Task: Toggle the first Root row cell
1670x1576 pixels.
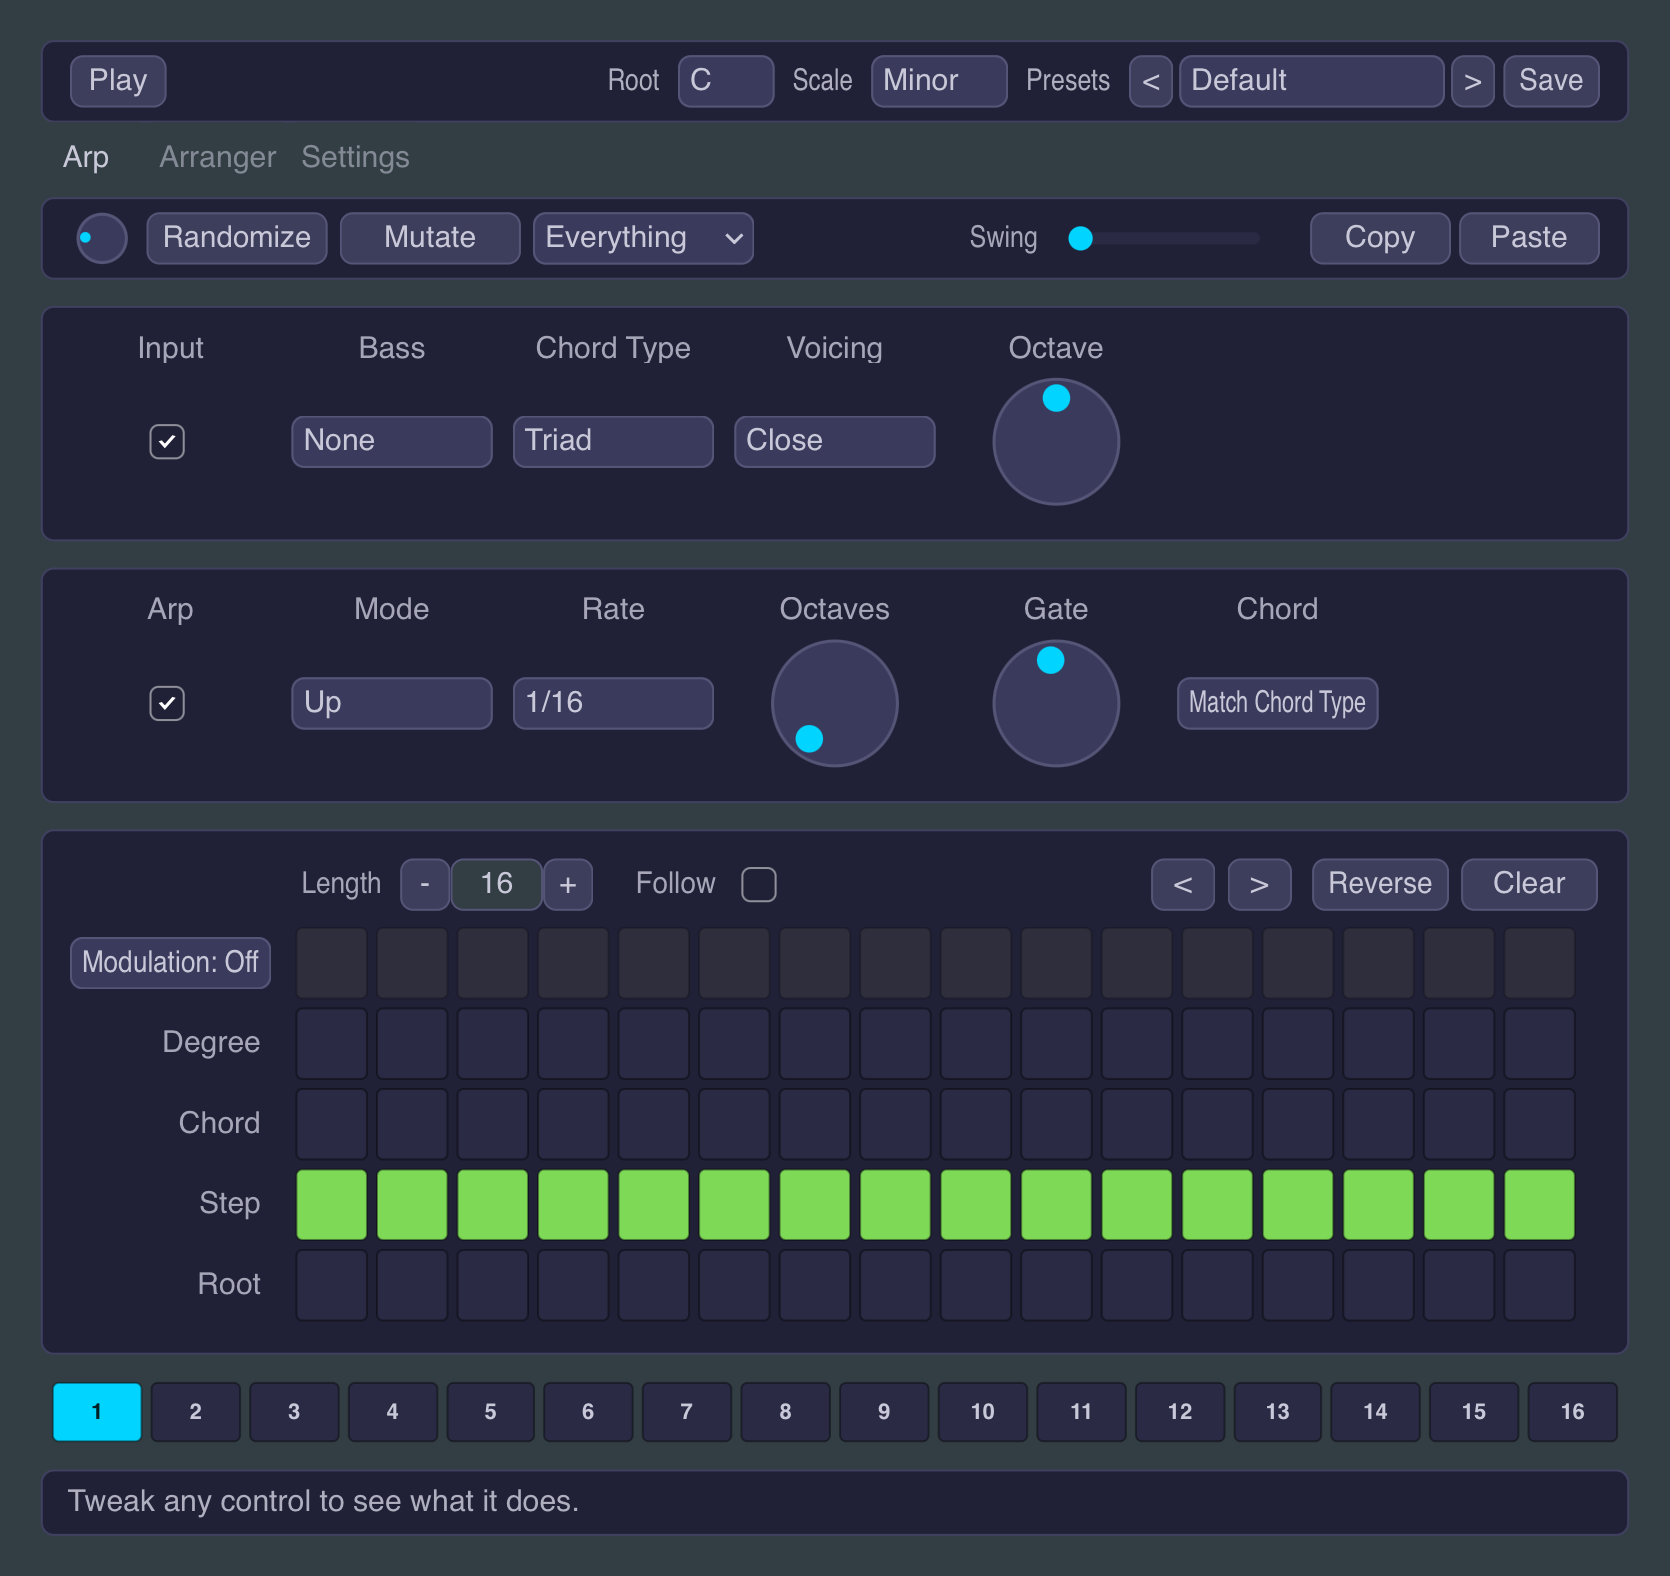Action: (332, 1285)
